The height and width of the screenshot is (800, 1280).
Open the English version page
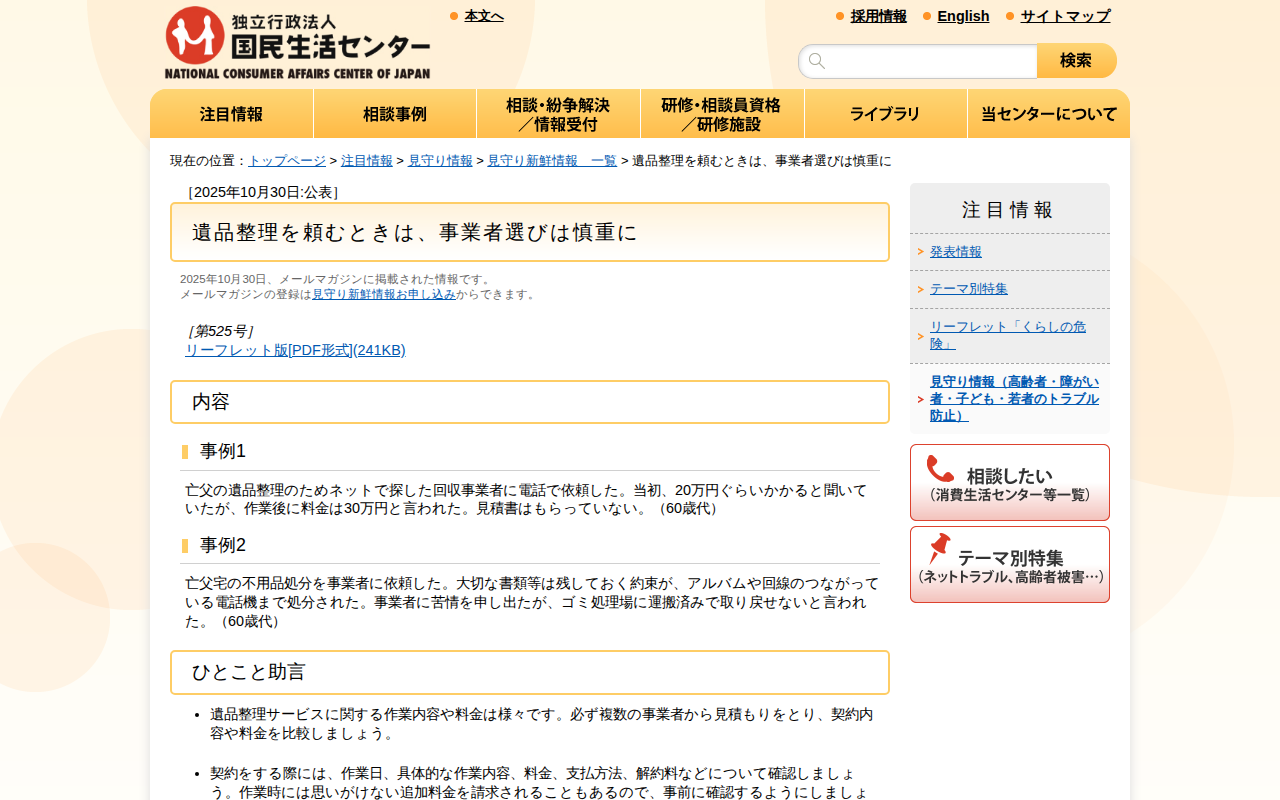coord(963,16)
